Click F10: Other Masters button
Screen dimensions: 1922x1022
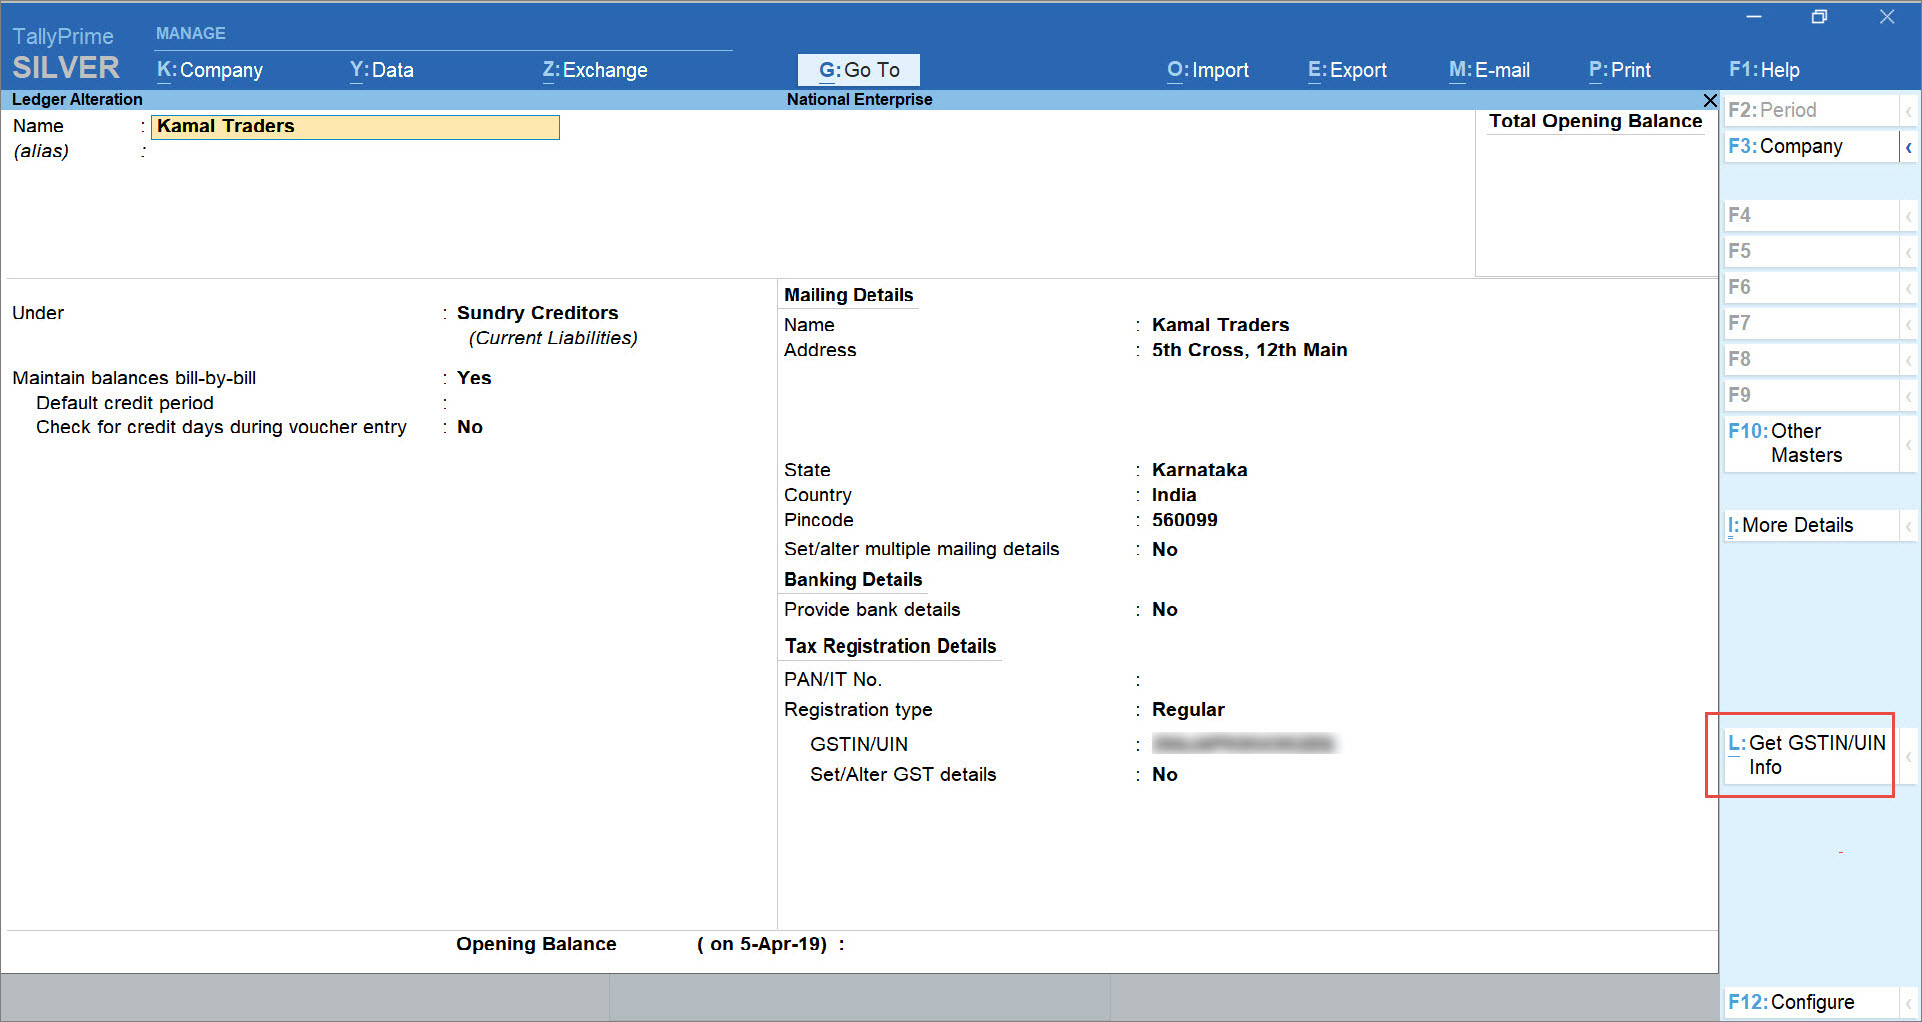tap(1811, 443)
